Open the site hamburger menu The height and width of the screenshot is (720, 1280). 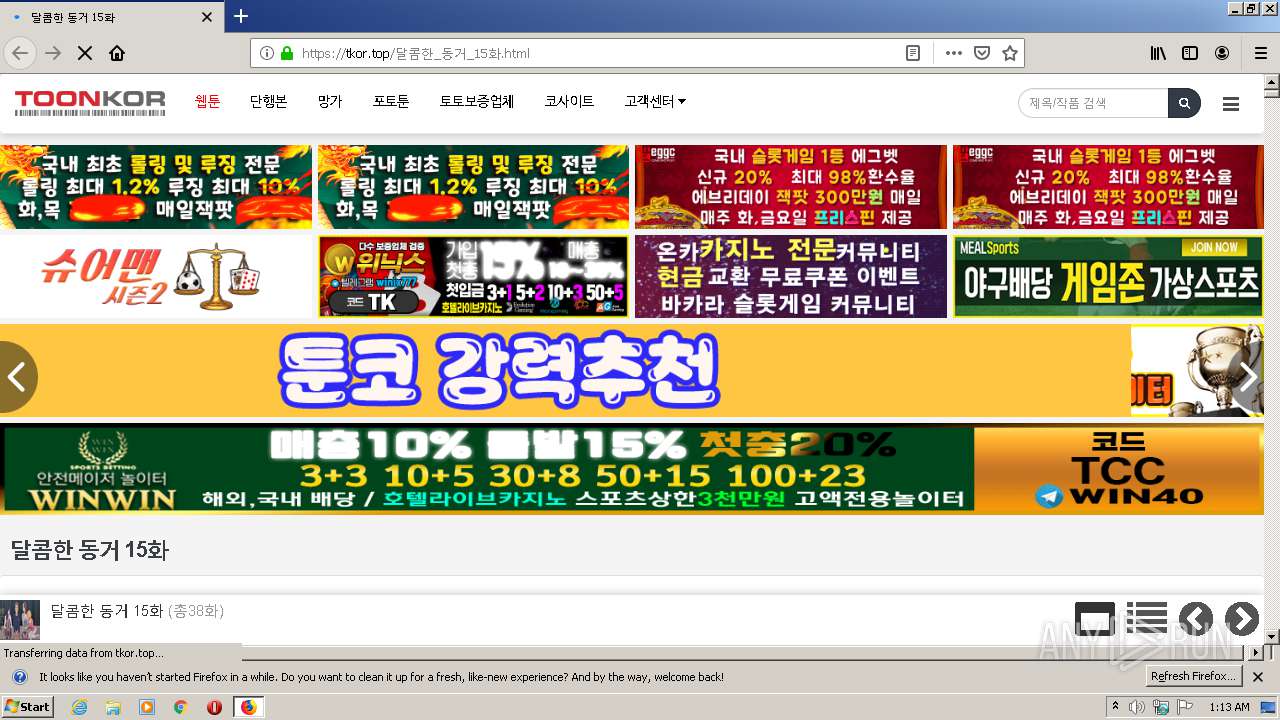[x=1231, y=103]
